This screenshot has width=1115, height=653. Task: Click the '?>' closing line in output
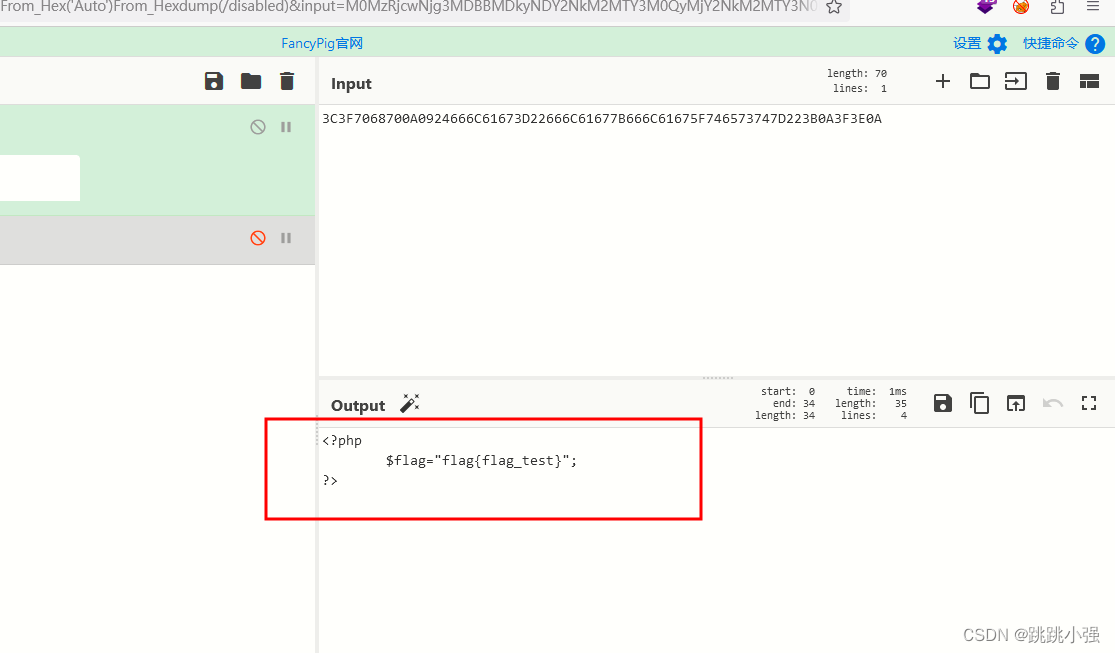(330, 481)
